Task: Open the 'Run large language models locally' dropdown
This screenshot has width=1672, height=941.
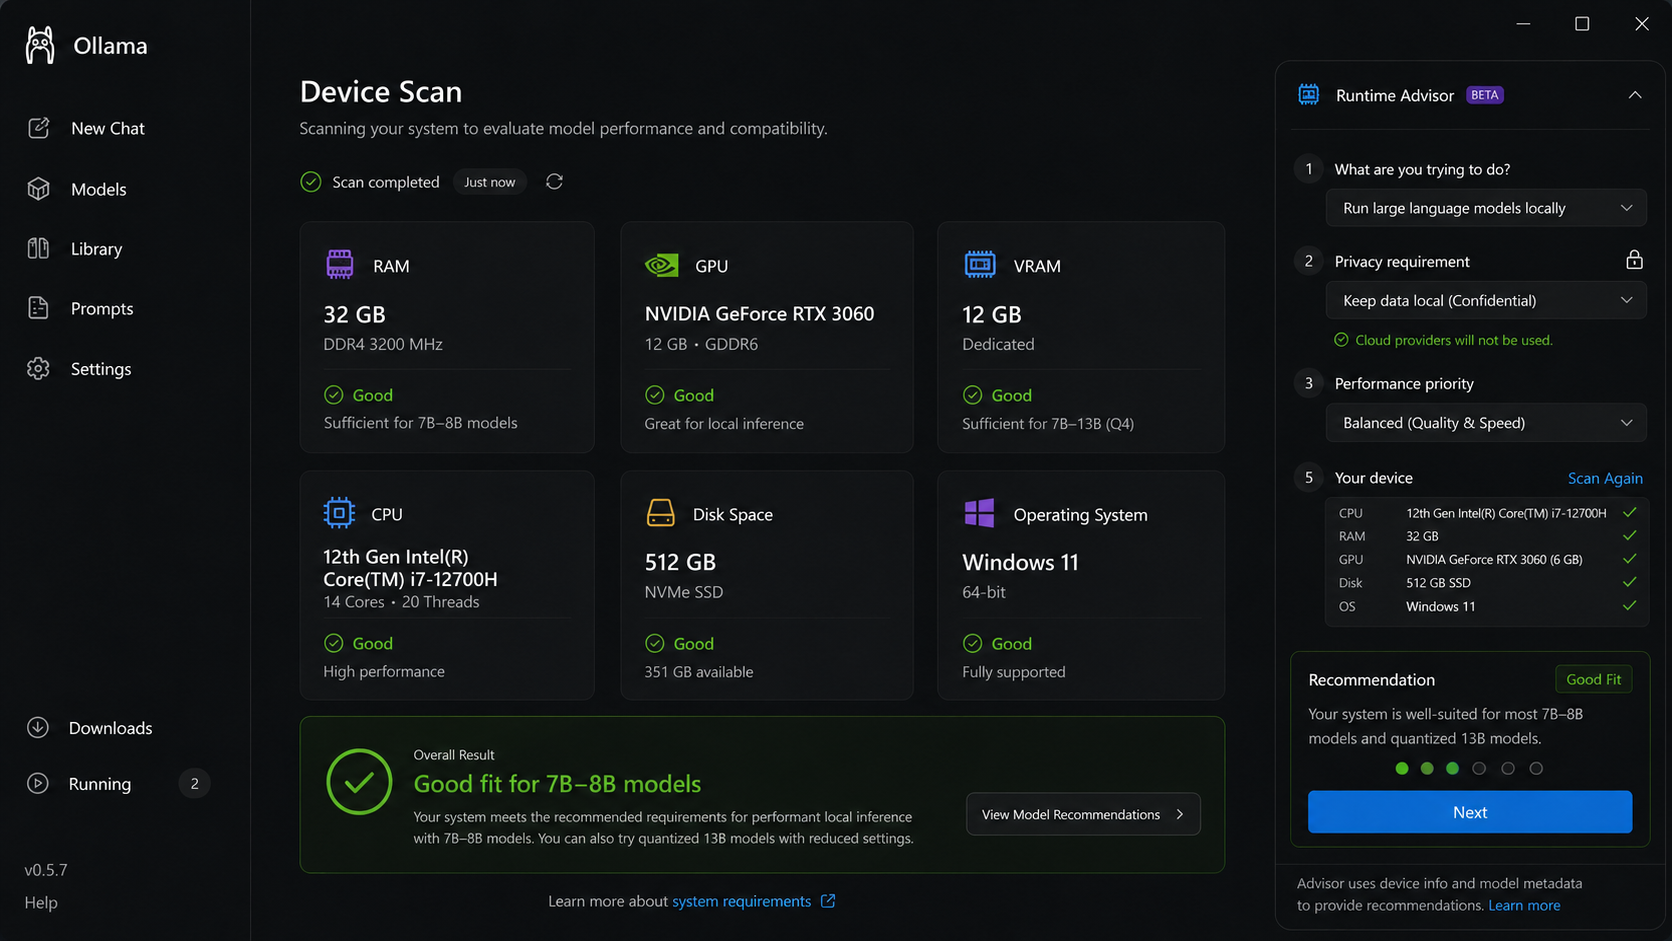Action: tap(1486, 208)
